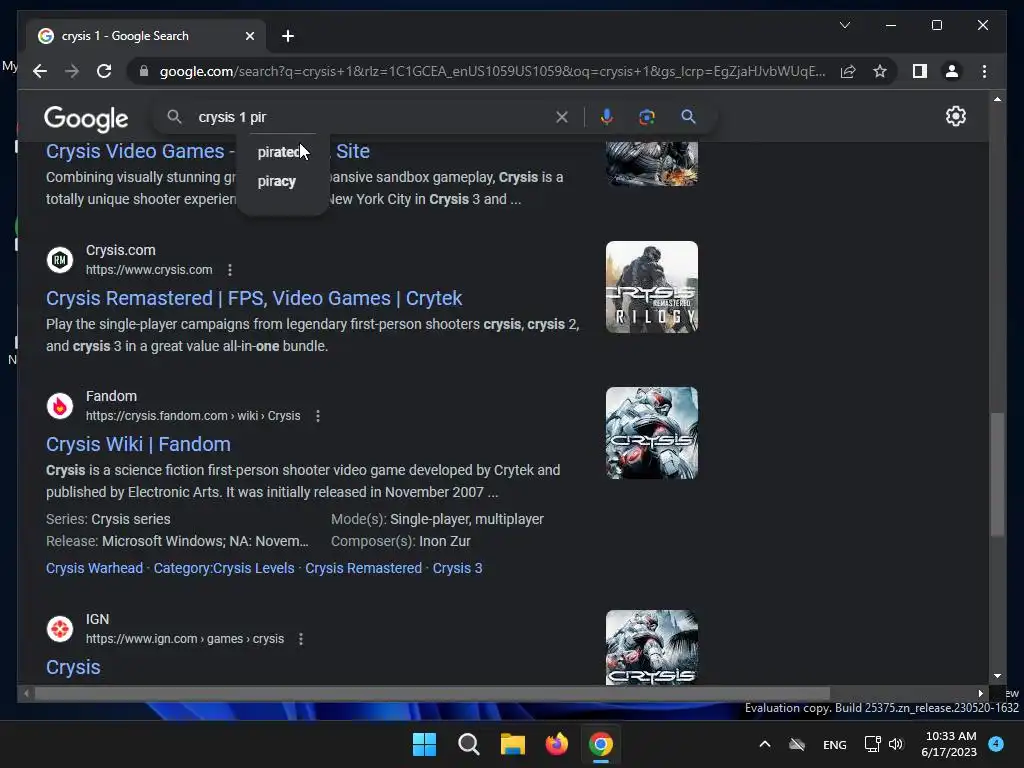Screen dimensions: 1024x768
Task: Open Windows taskbar search
Action: point(468,744)
